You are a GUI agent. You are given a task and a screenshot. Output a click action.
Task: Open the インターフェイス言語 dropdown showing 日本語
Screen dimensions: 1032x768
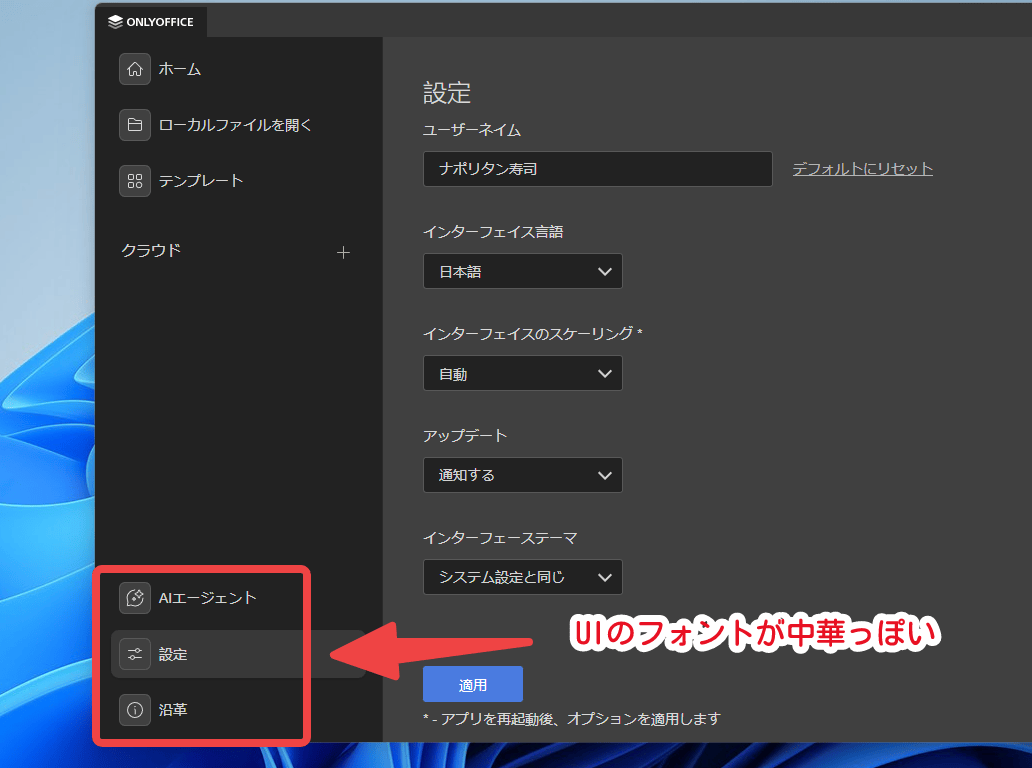[x=523, y=271]
